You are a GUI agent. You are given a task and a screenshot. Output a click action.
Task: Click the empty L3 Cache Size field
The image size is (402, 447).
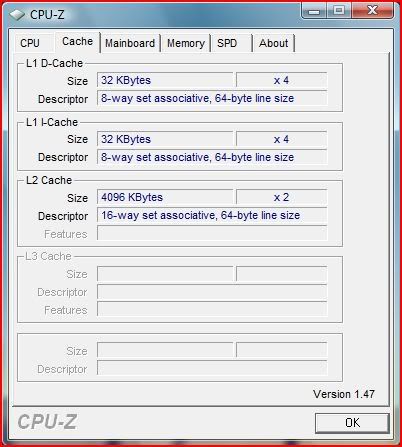click(x=165, y=274)
